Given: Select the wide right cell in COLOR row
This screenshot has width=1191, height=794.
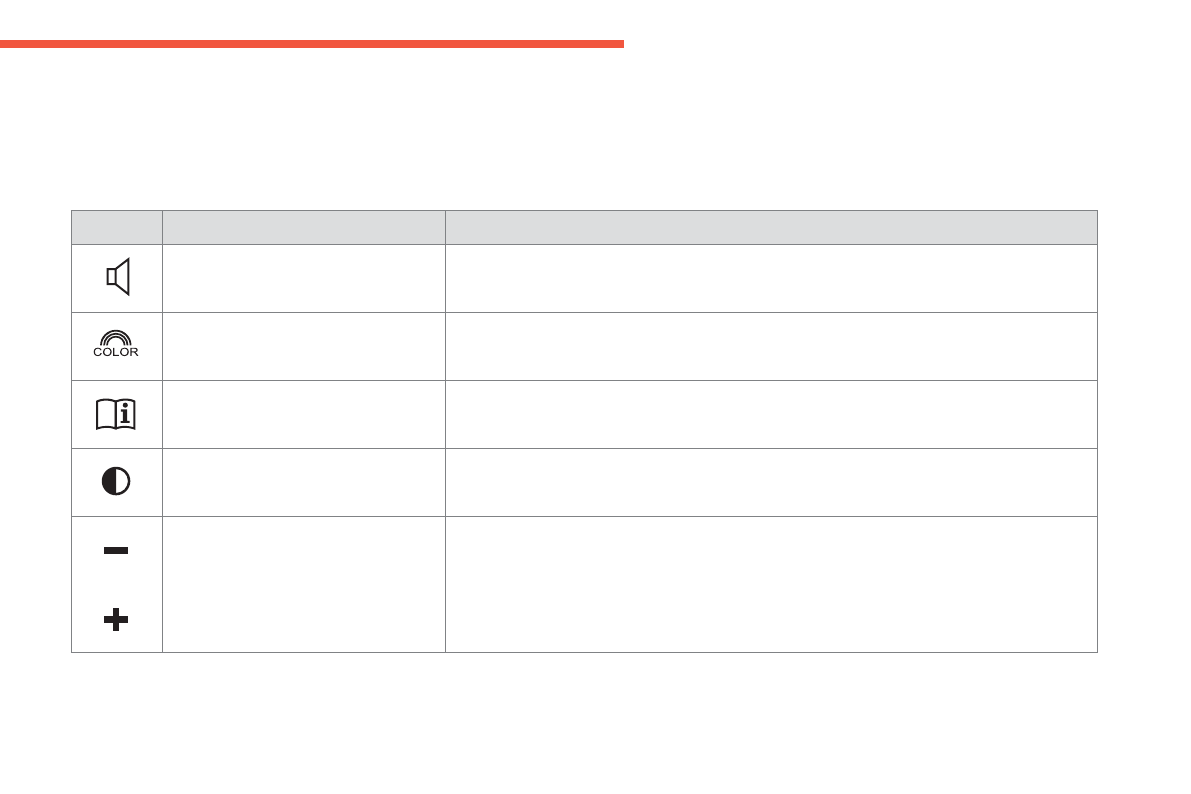Looking at the screenshot, I should point(770,346).
